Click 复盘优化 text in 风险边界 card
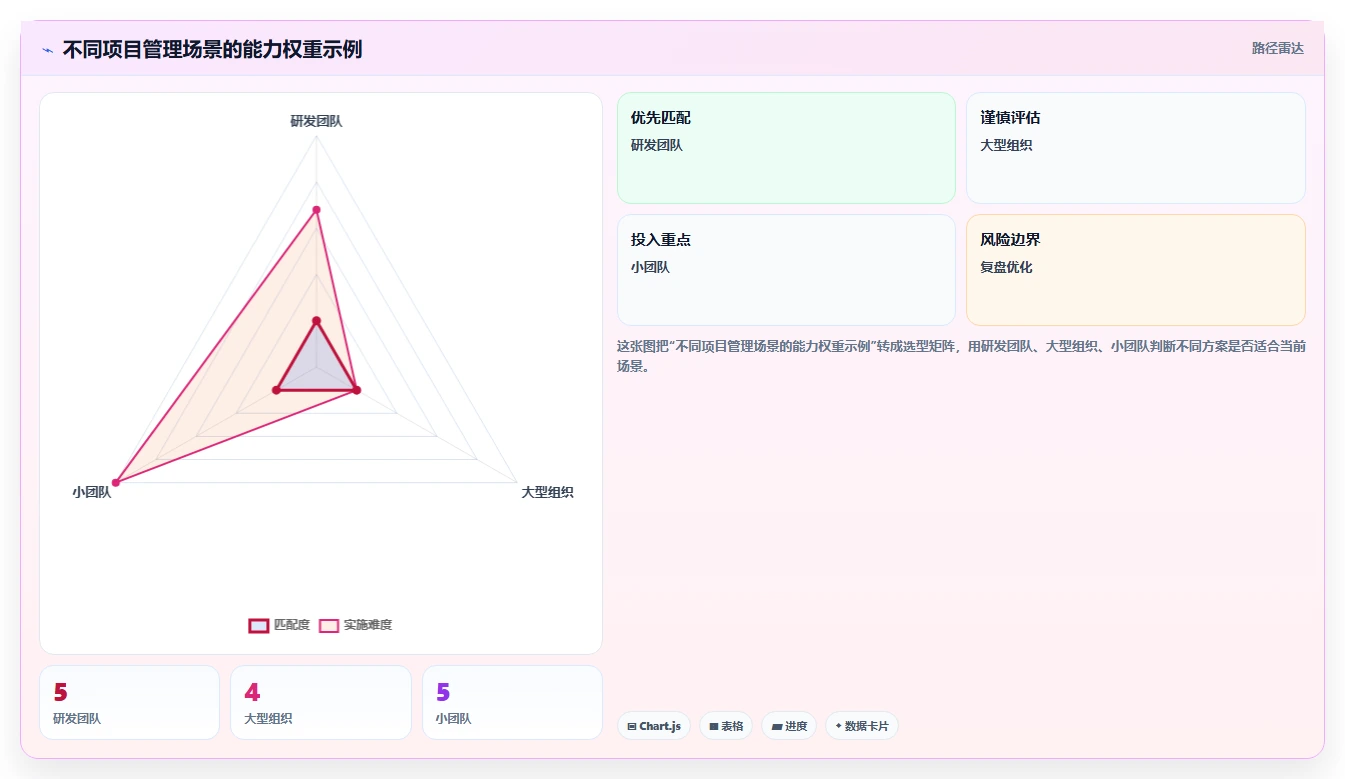 [x=1006, y=267]
